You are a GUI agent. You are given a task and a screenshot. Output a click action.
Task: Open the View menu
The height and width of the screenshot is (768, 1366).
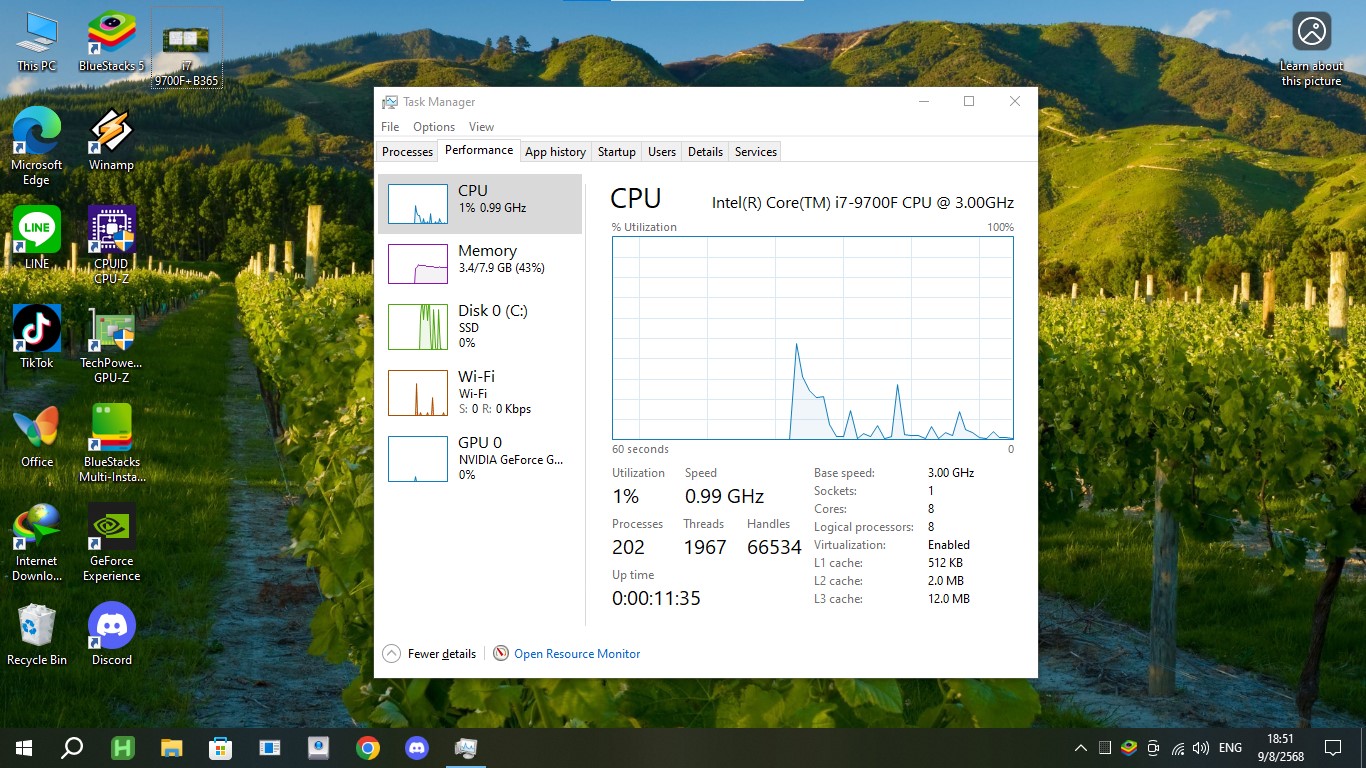coord(481,127)
